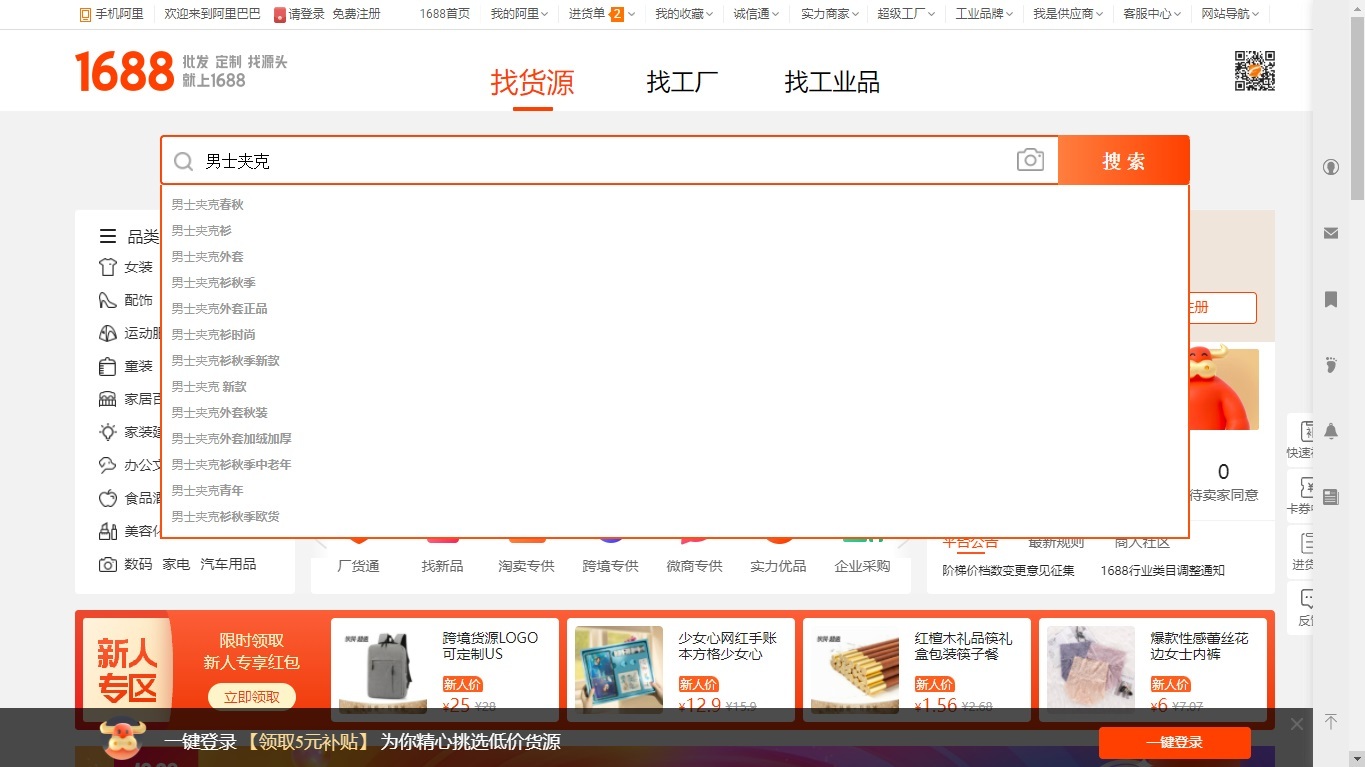1365x767 pixels.
Task: Click the 办公 category icon
Action: pos(108,465)
